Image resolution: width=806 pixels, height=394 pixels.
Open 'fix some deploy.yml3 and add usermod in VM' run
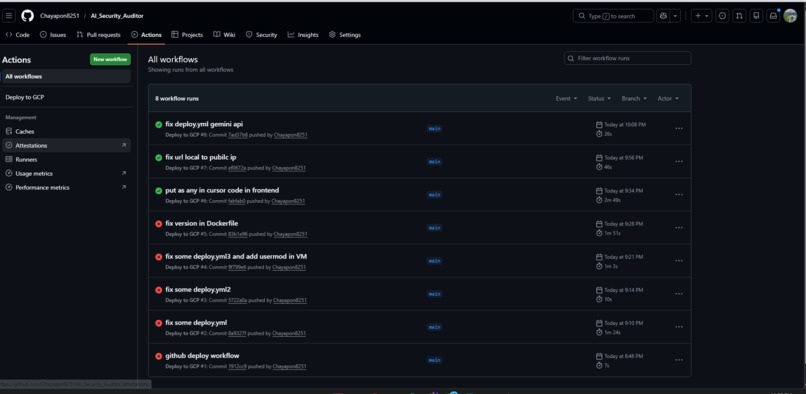(x=236, y=256)
